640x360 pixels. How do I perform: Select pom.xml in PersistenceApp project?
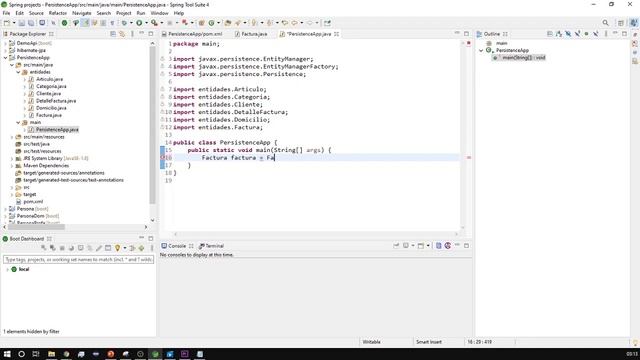point(33,202)
